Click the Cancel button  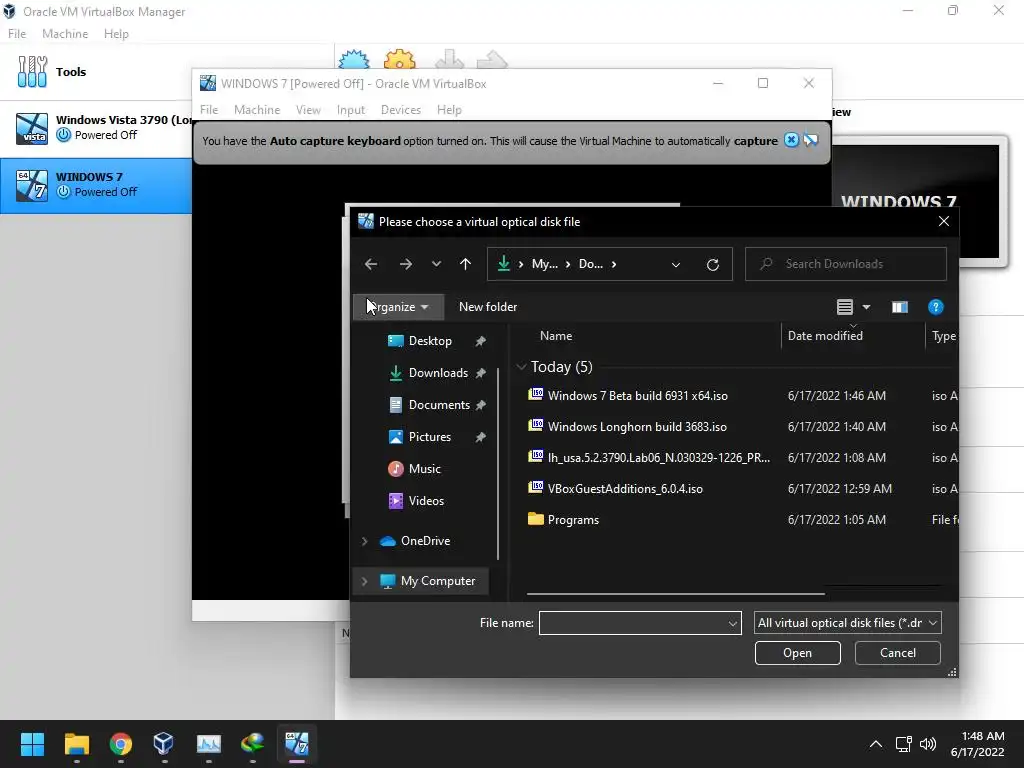897,653
